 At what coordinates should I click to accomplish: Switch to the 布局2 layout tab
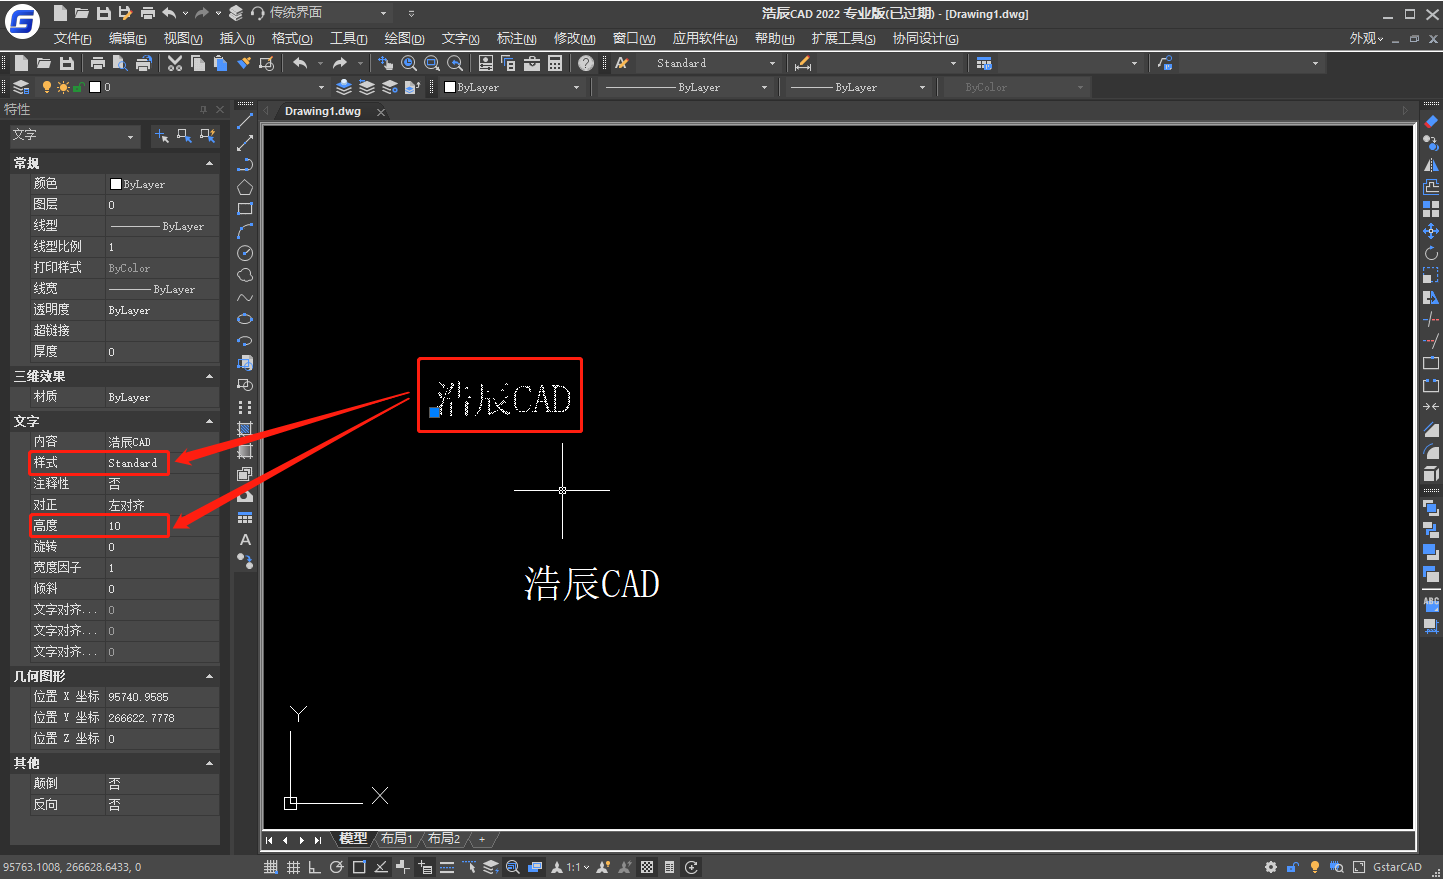[x=444, y=839]
